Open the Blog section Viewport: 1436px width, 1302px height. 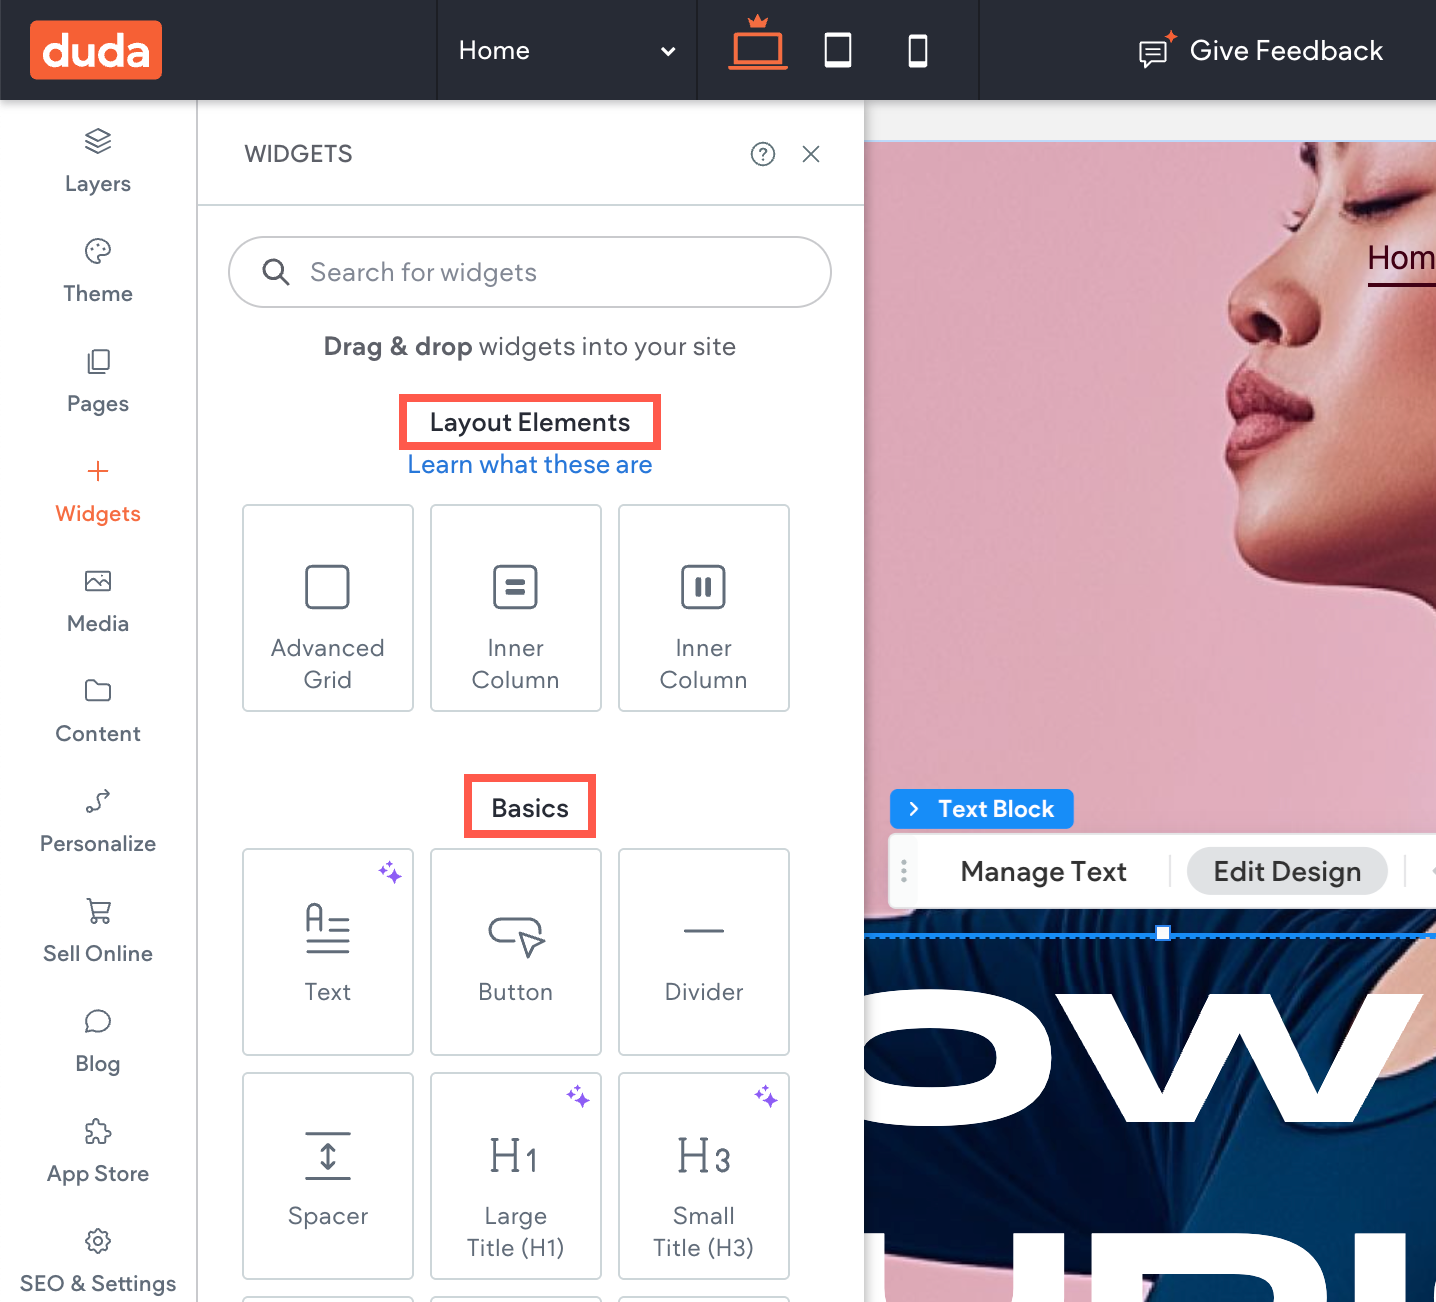tap(98, 1042)
